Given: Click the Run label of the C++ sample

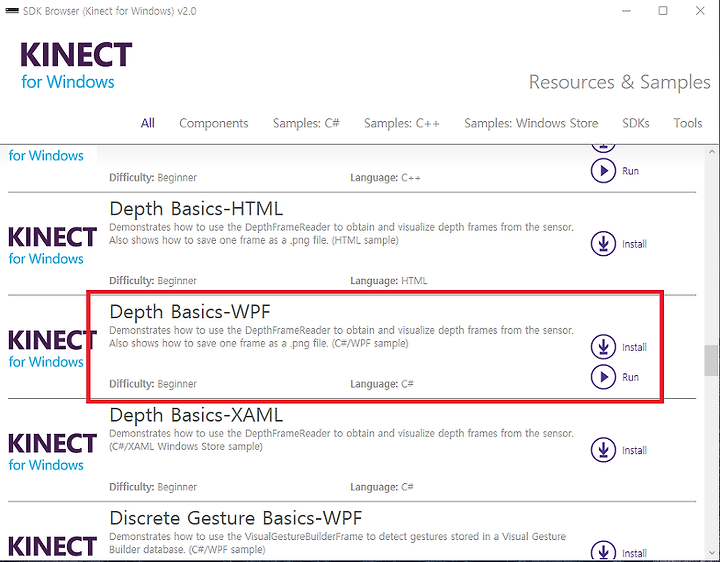Looking at the screenshot, I should [x=630, y=171].
